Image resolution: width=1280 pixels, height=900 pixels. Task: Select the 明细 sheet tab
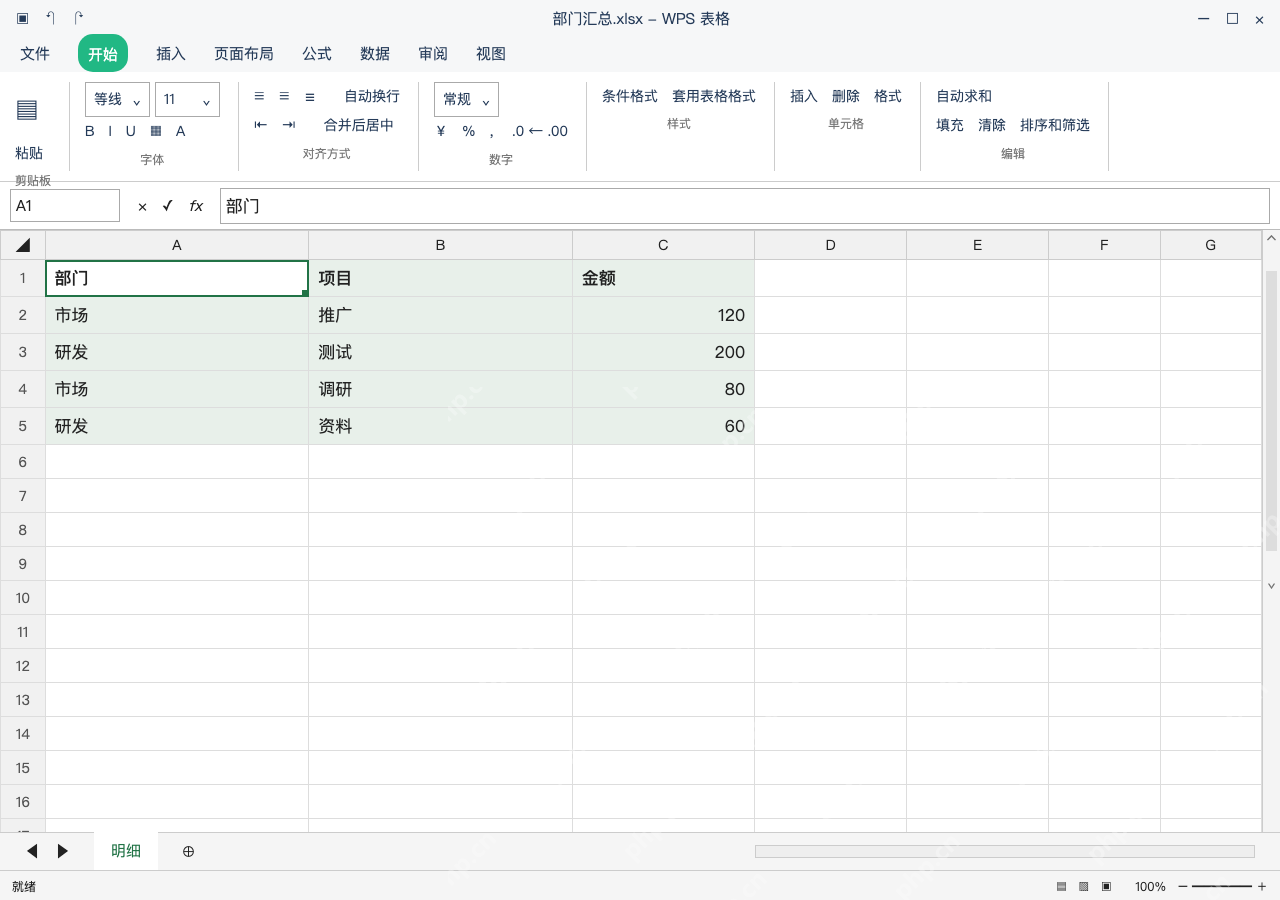tap(126, 851)
